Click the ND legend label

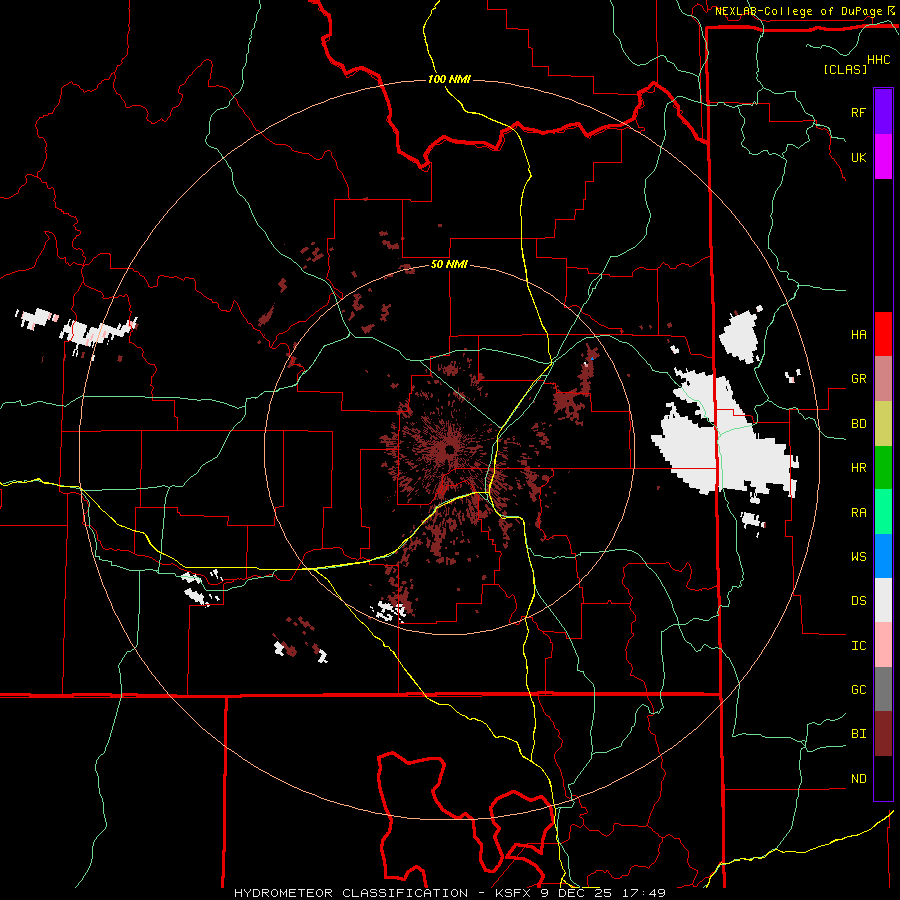coord(858,778)
